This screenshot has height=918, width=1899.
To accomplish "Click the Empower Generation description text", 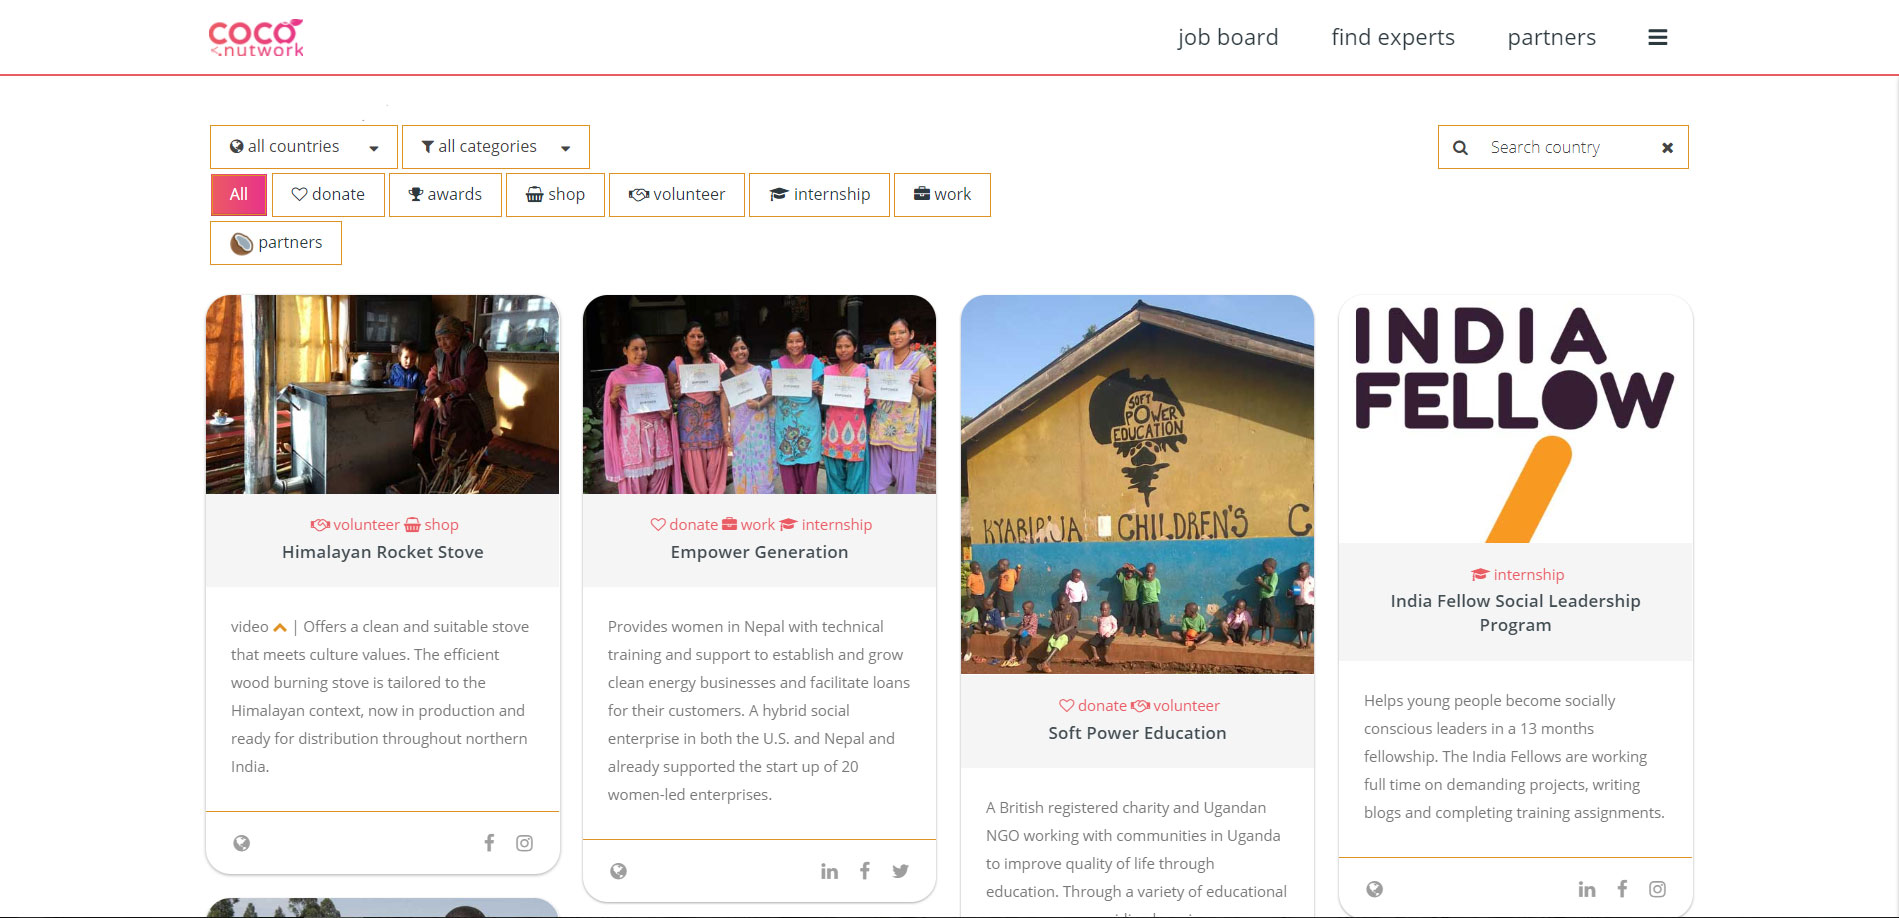I will (x=759, y=711).
